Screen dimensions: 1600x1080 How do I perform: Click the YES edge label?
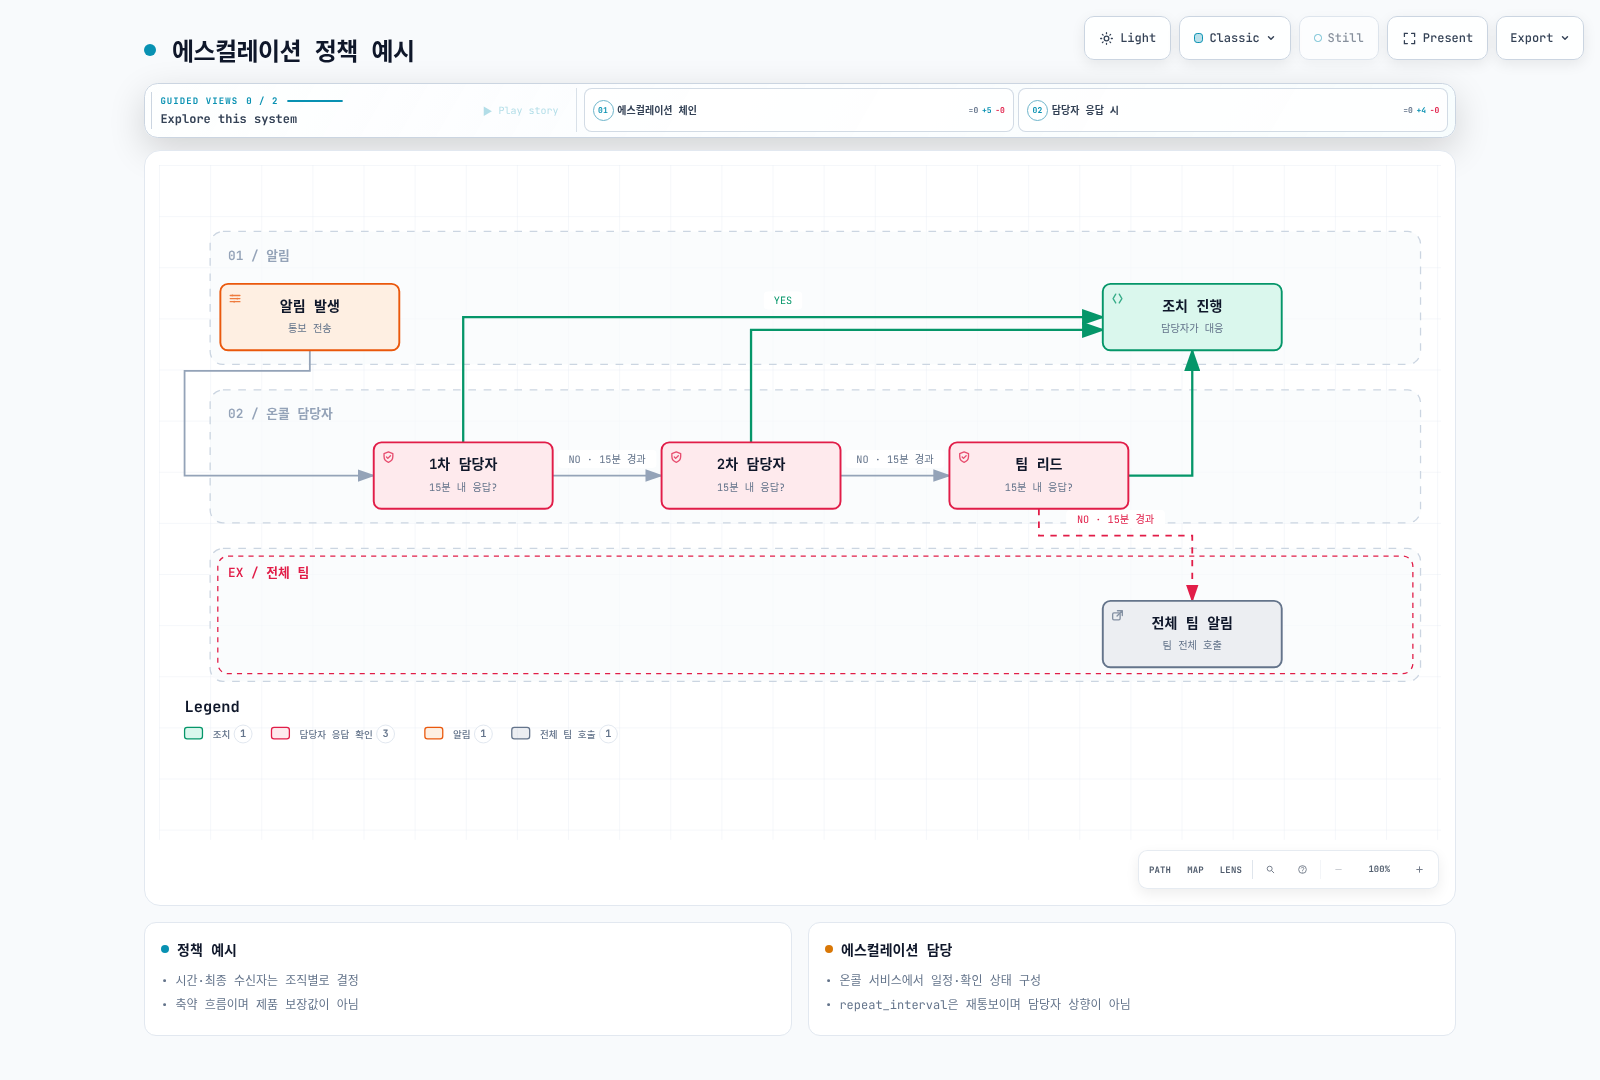coord(783,301)
